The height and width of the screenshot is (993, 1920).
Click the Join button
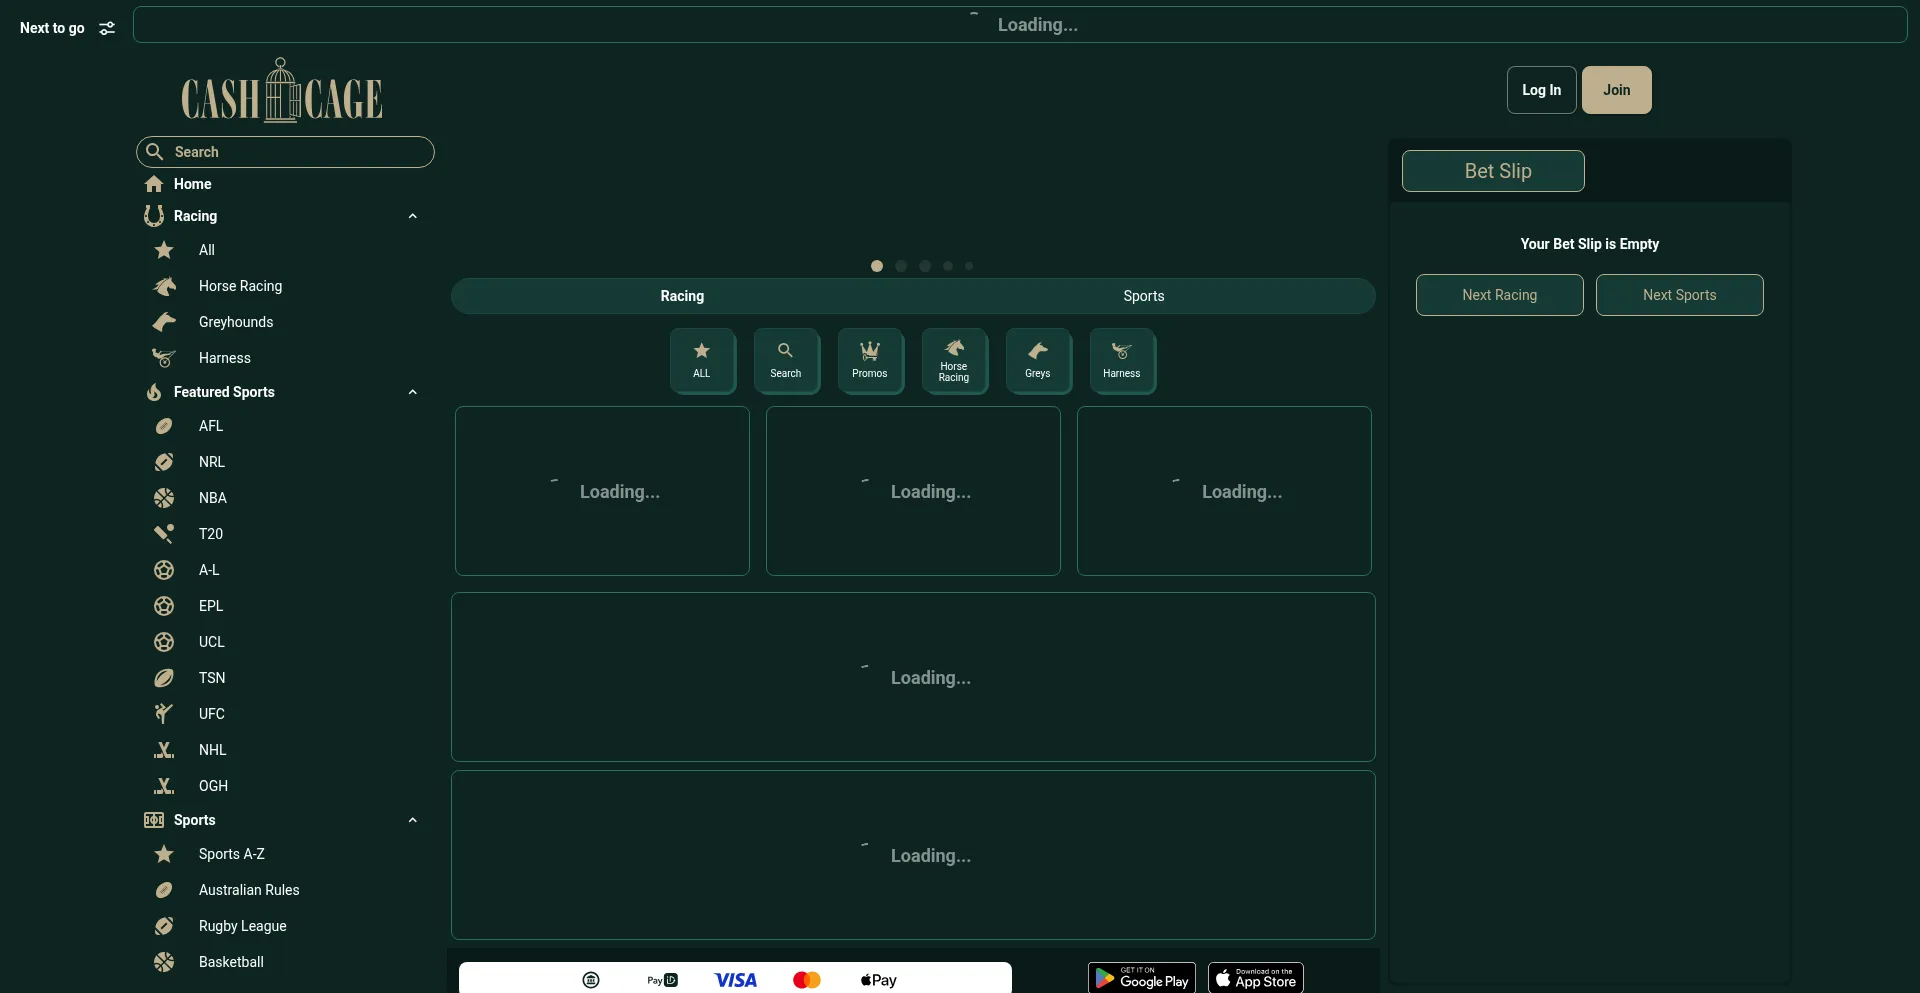pos(1617,90)
